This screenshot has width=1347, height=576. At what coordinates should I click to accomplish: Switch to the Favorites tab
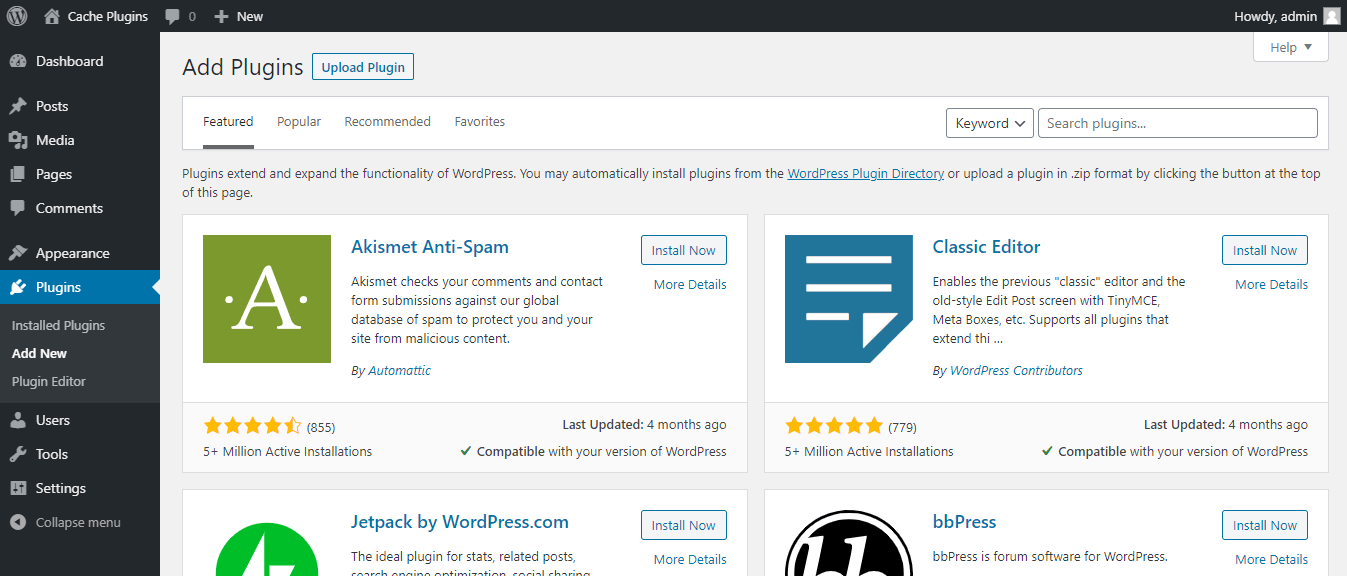(x=480, y=122)
